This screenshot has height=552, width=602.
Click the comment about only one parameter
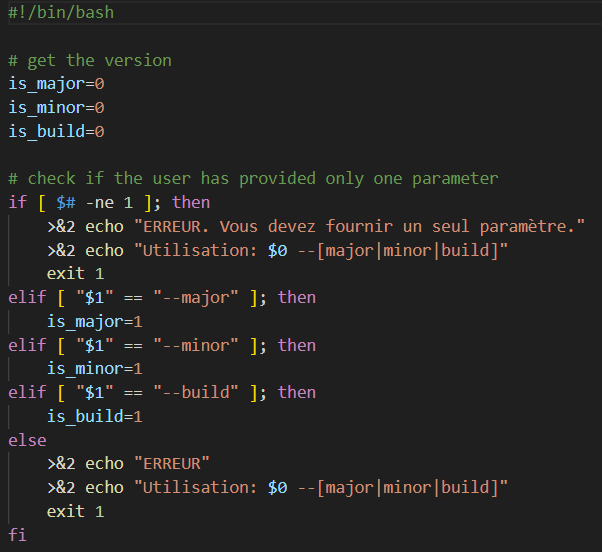click(x=253, y=178)
